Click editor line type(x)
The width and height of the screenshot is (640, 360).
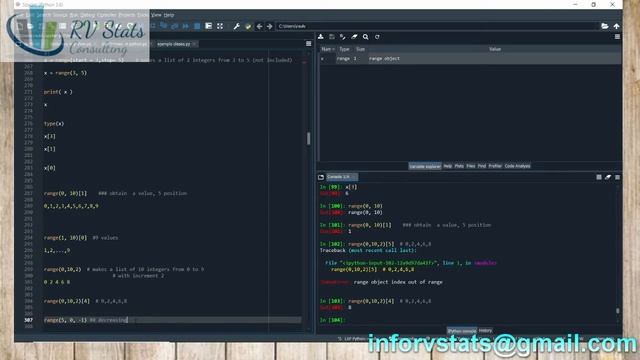pos(54,124)
